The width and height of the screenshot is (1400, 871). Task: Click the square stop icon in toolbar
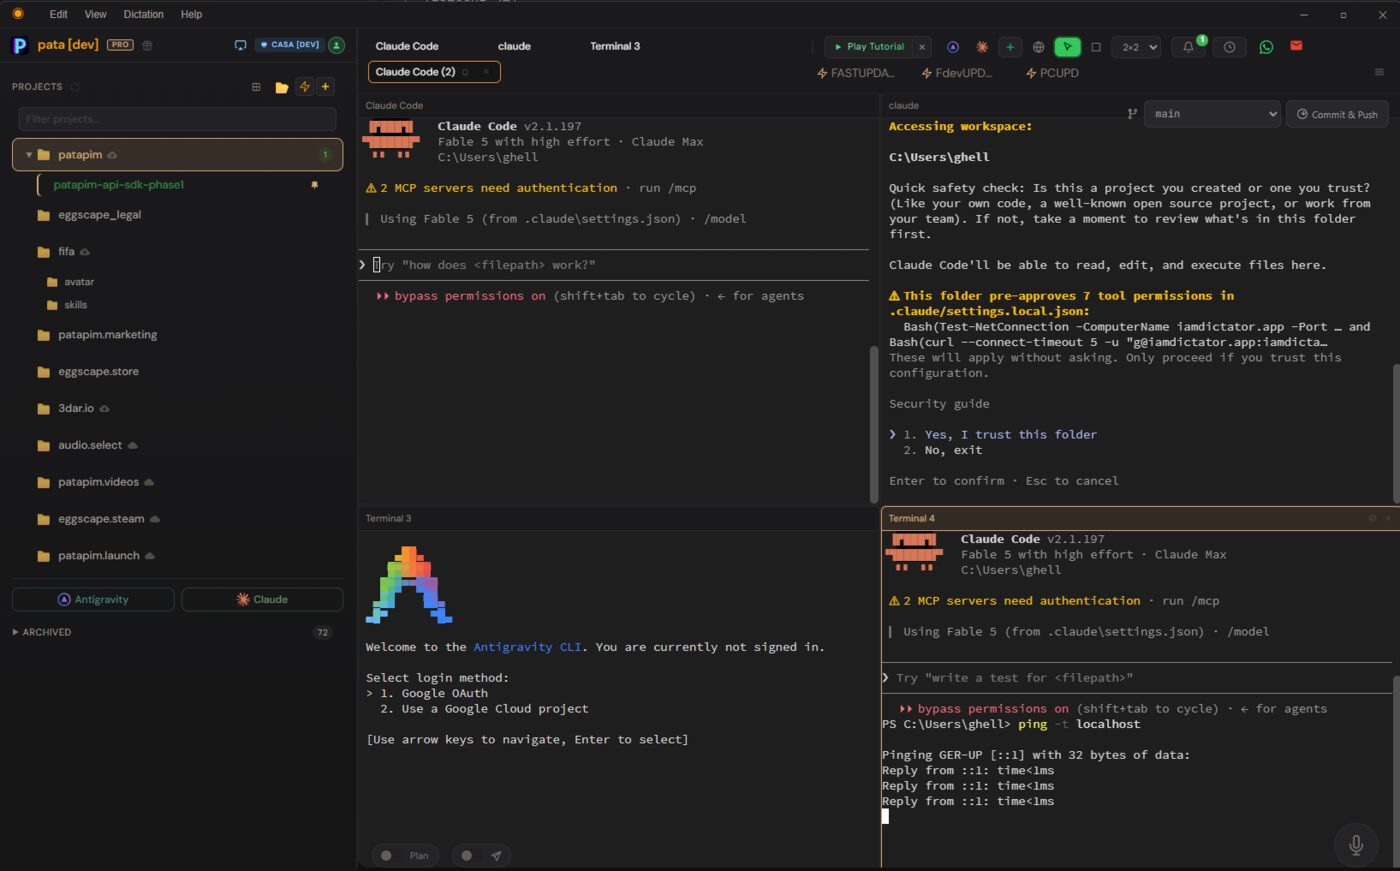click(x=1096, y=47)
